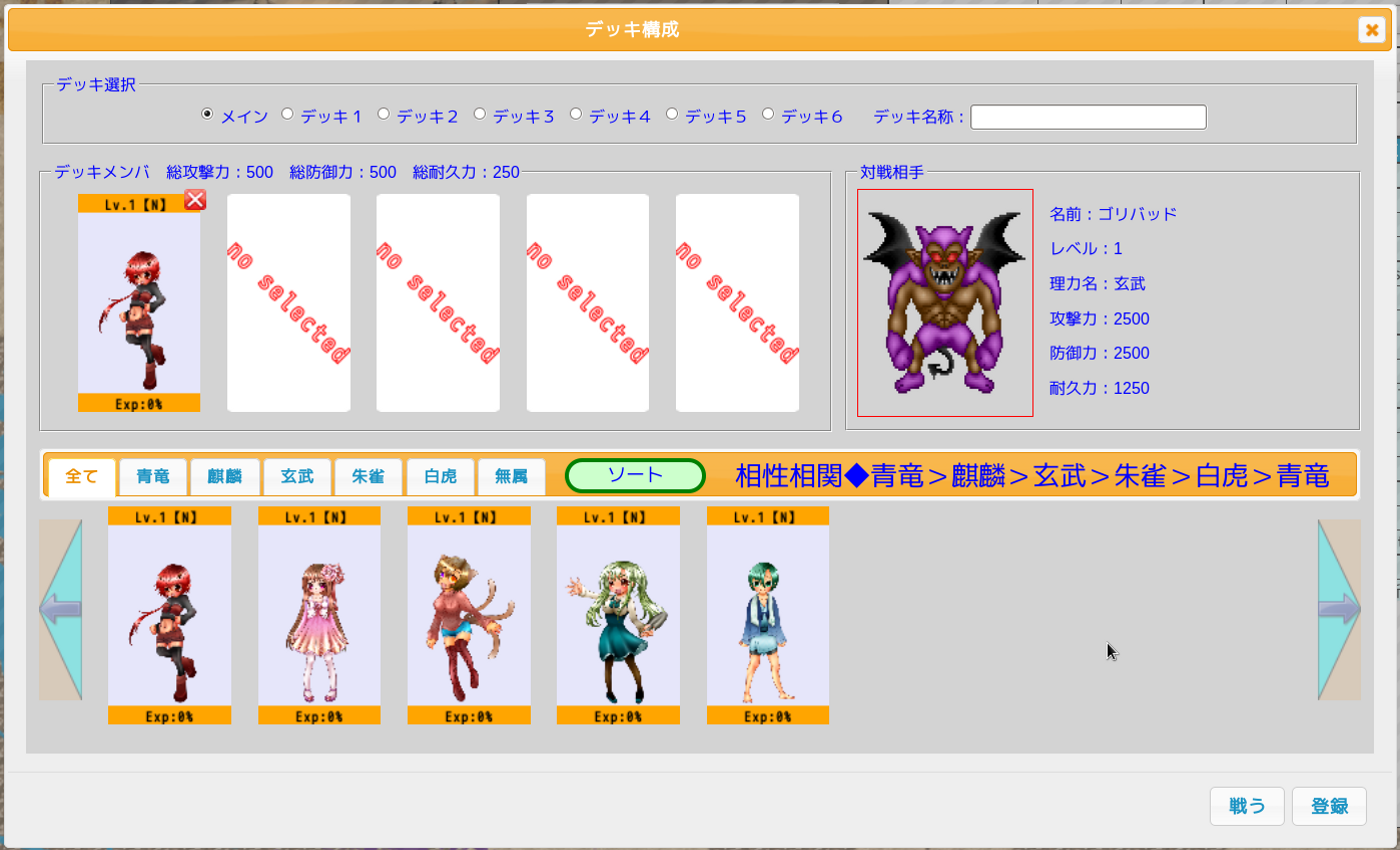This screenshot has height=850, width=1400.
Task: Click the ゴリバッド opponent monster image
Action: click(x=945, y=303)
